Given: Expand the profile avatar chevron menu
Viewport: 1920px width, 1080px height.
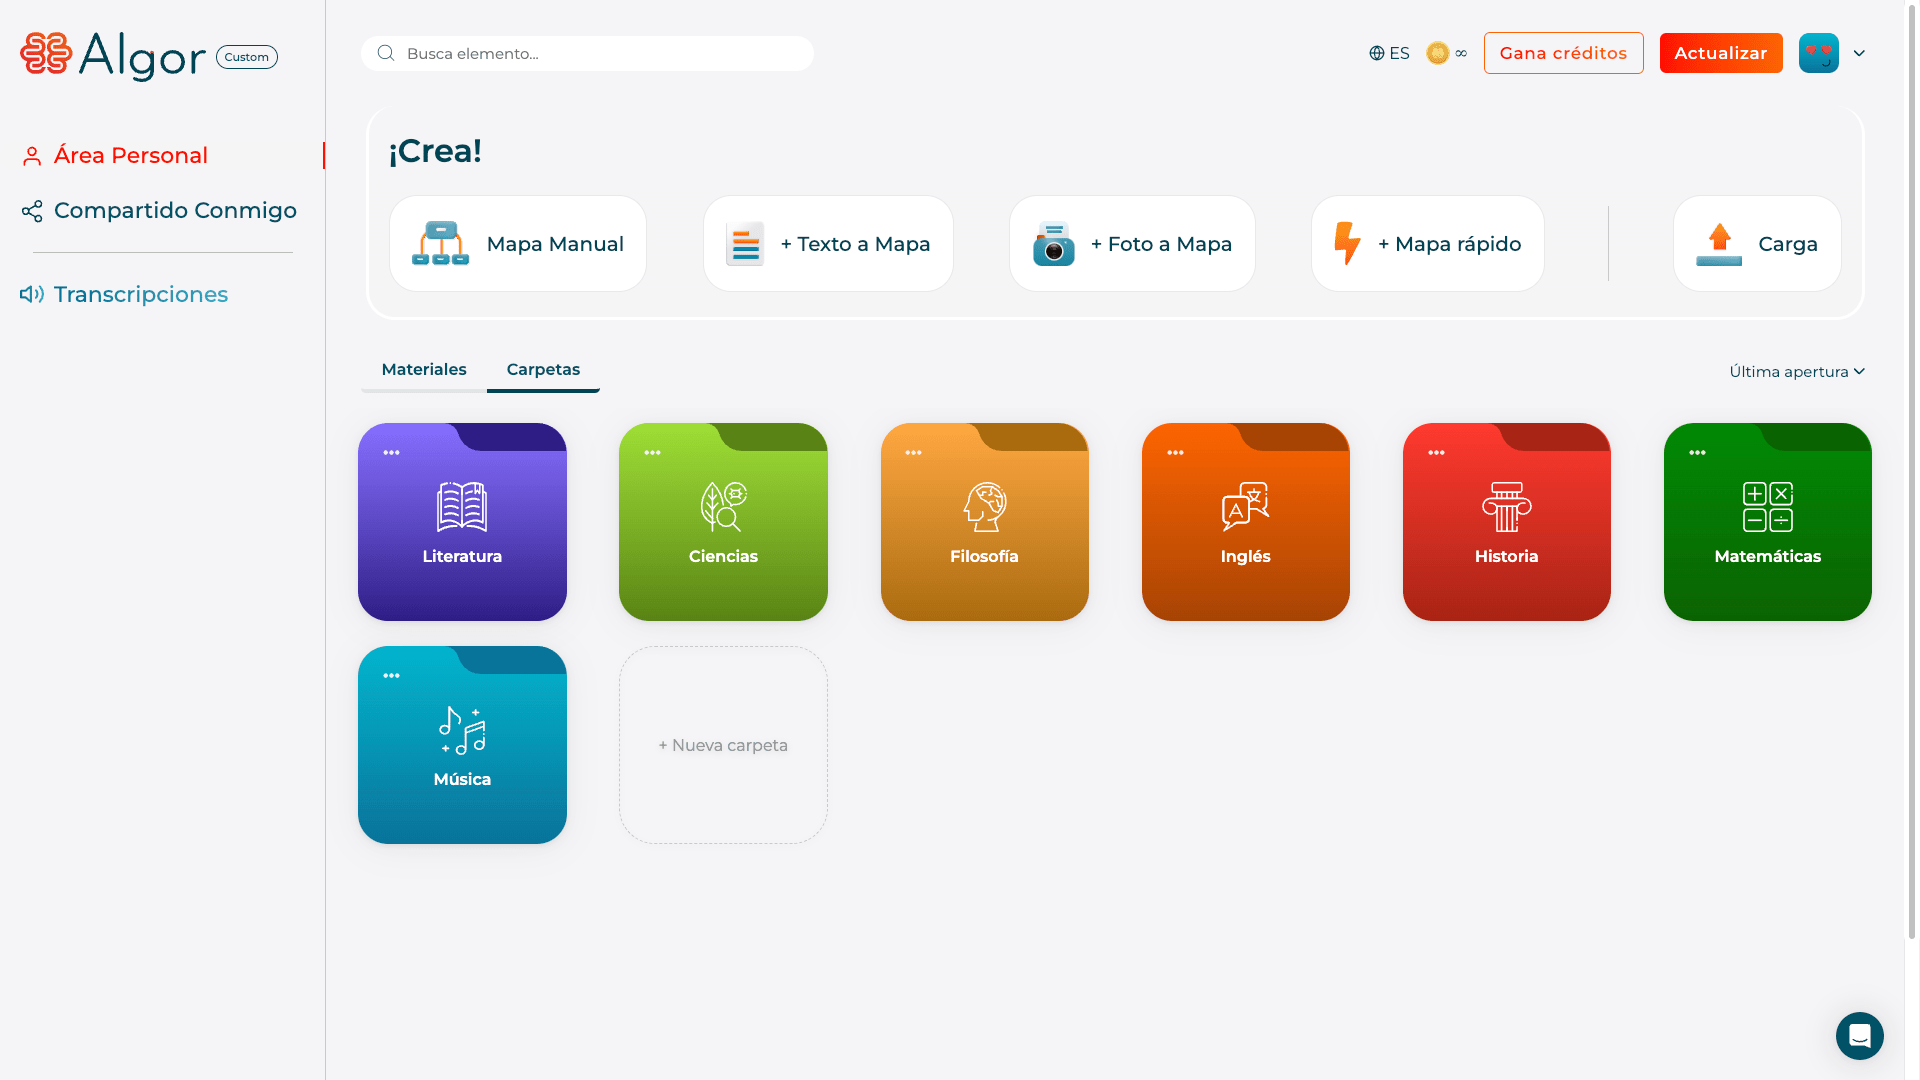Looking at the screenshot, I should [x=1860, y=53].
